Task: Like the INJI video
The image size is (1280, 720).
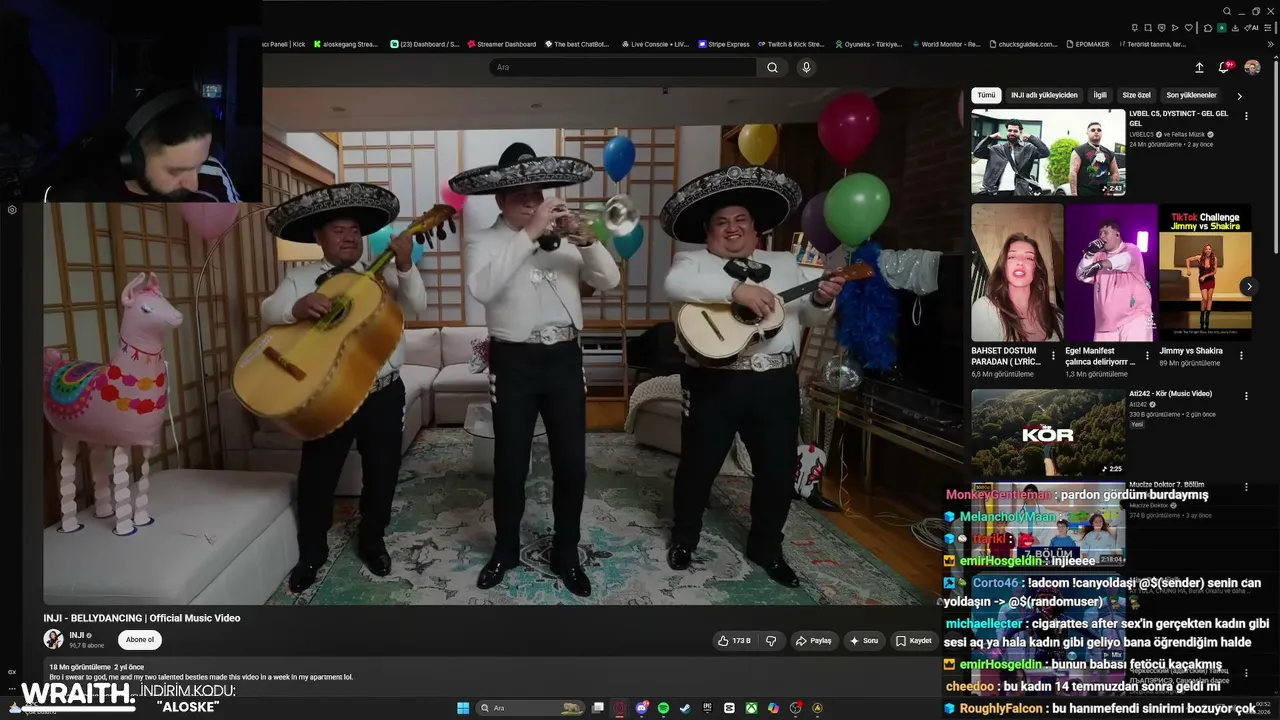Action: tap(734, 640)
